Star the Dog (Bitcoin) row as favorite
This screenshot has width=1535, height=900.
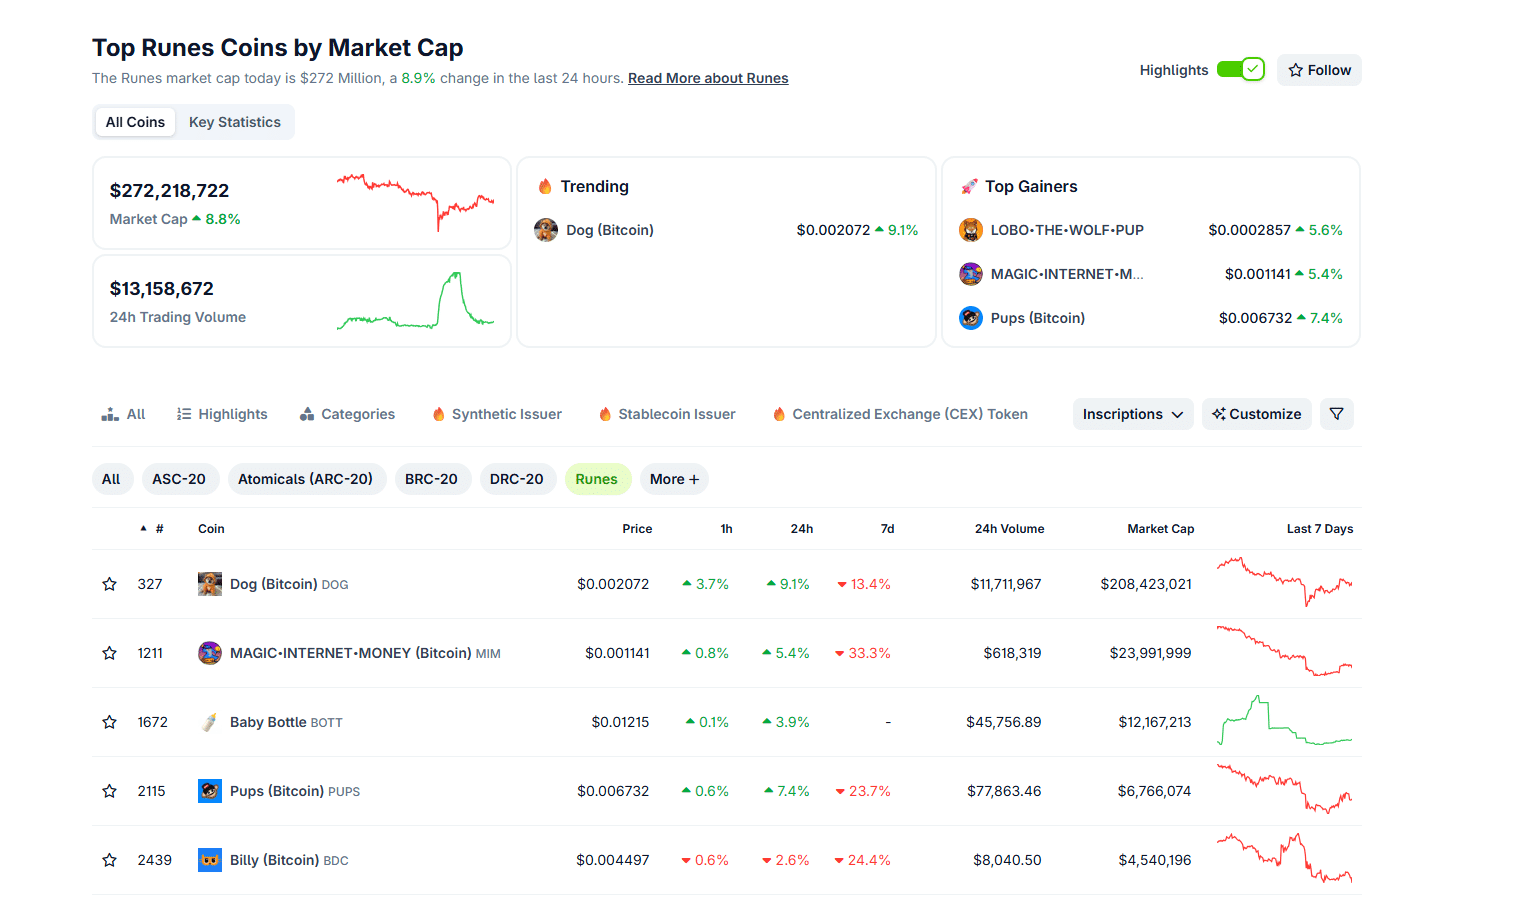pyautogui.click(x=109, y=583)
